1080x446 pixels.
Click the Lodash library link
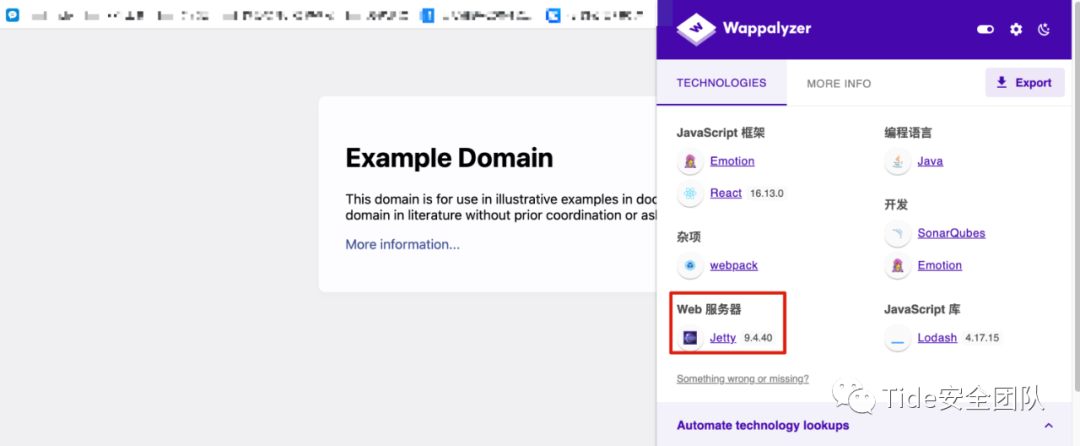click(937, 338)
